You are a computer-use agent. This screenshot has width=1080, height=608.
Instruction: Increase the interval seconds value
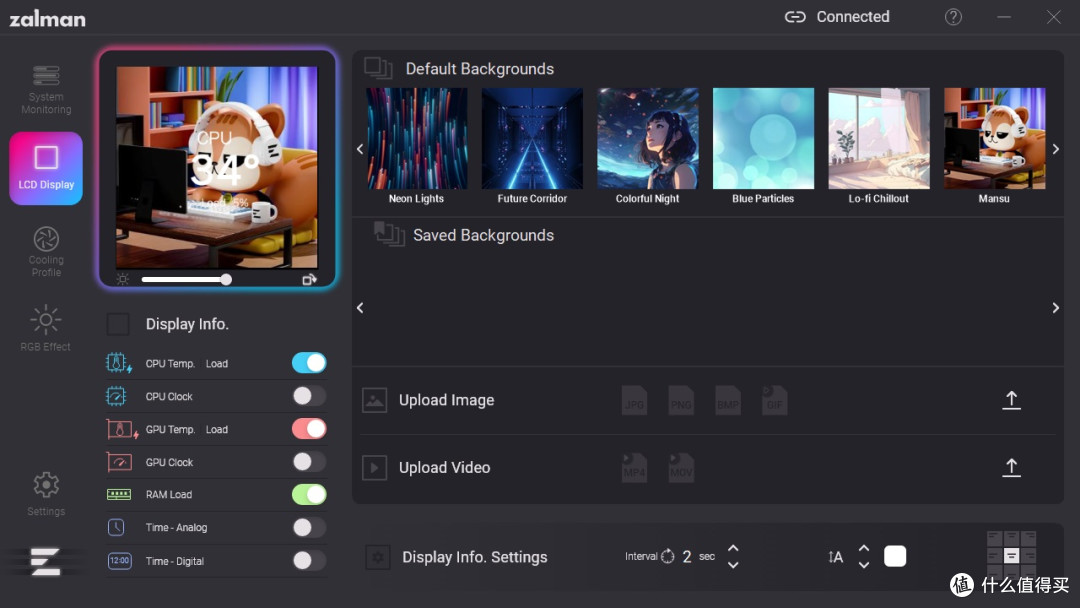click(x=734, y=548)
